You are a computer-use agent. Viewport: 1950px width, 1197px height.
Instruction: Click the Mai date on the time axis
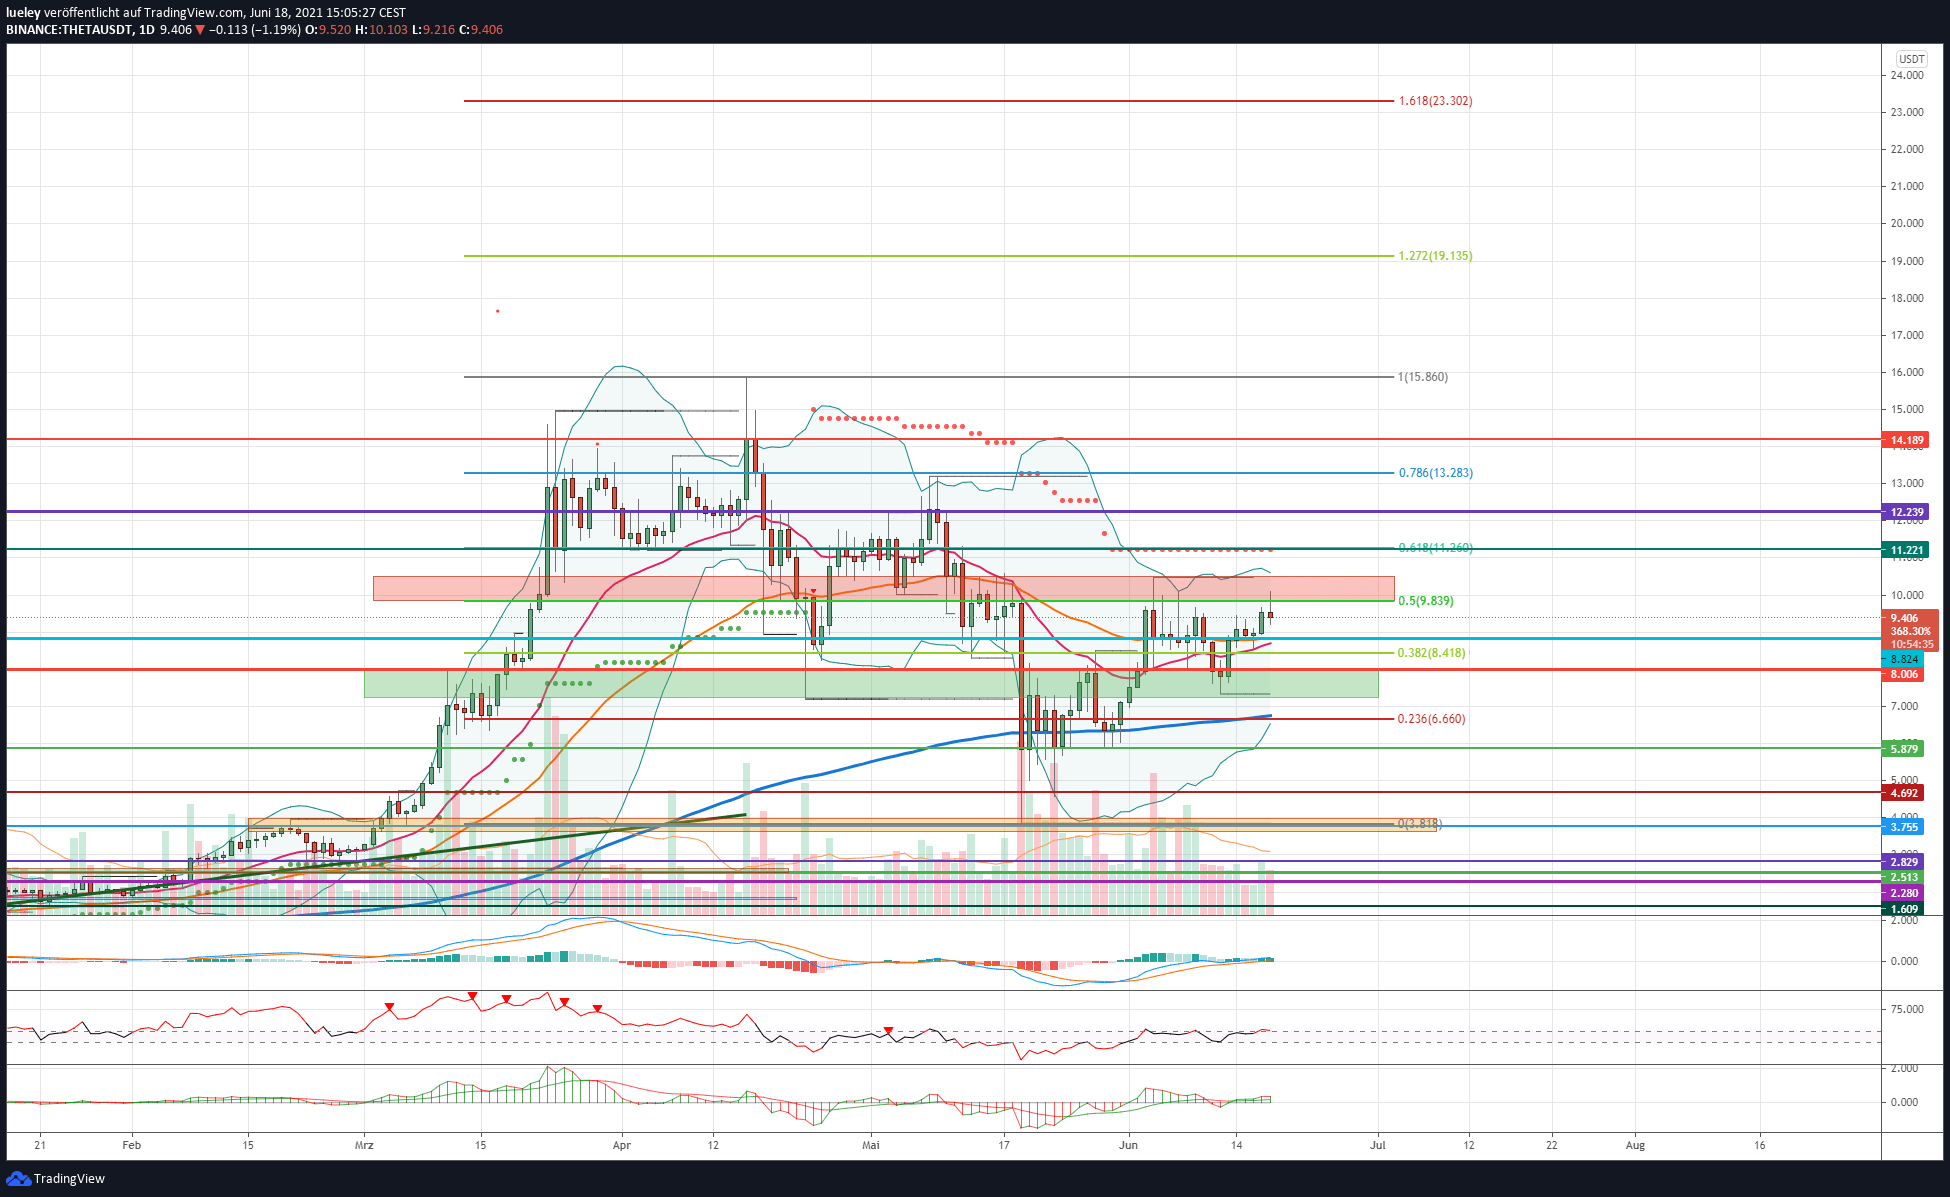click(871, 1145)
